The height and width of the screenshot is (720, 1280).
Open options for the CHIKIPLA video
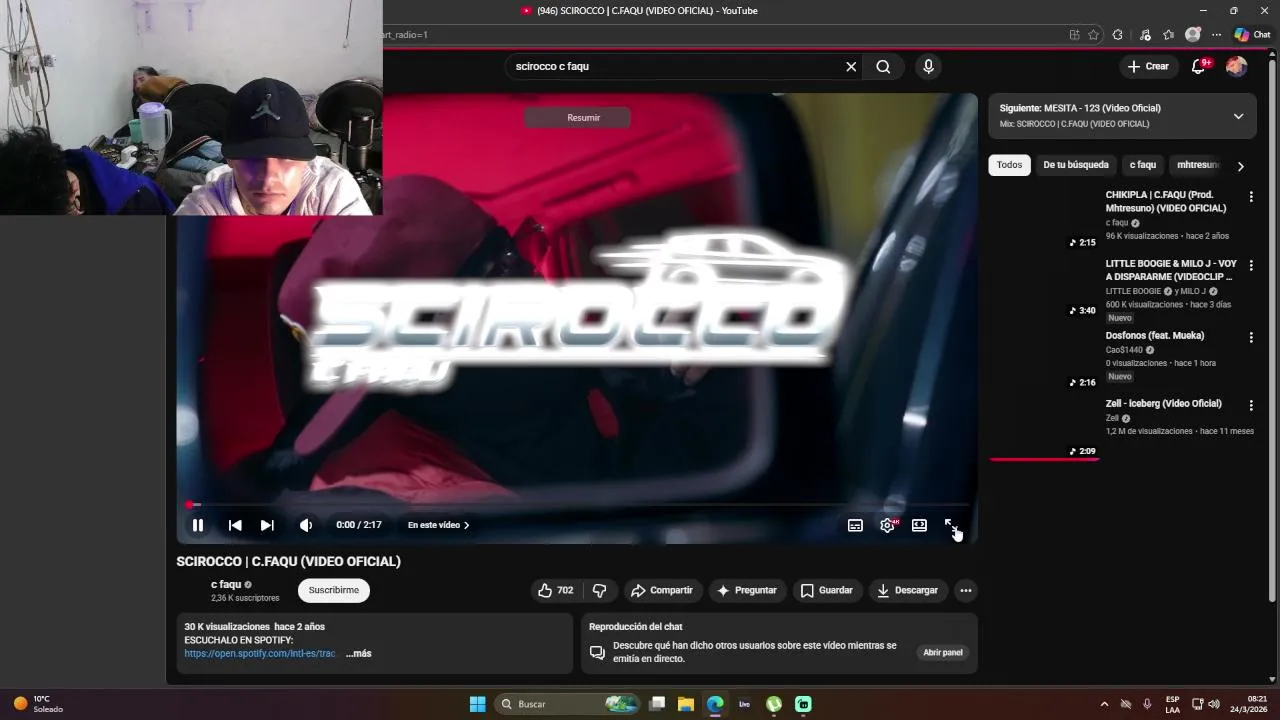[1250, 197]
